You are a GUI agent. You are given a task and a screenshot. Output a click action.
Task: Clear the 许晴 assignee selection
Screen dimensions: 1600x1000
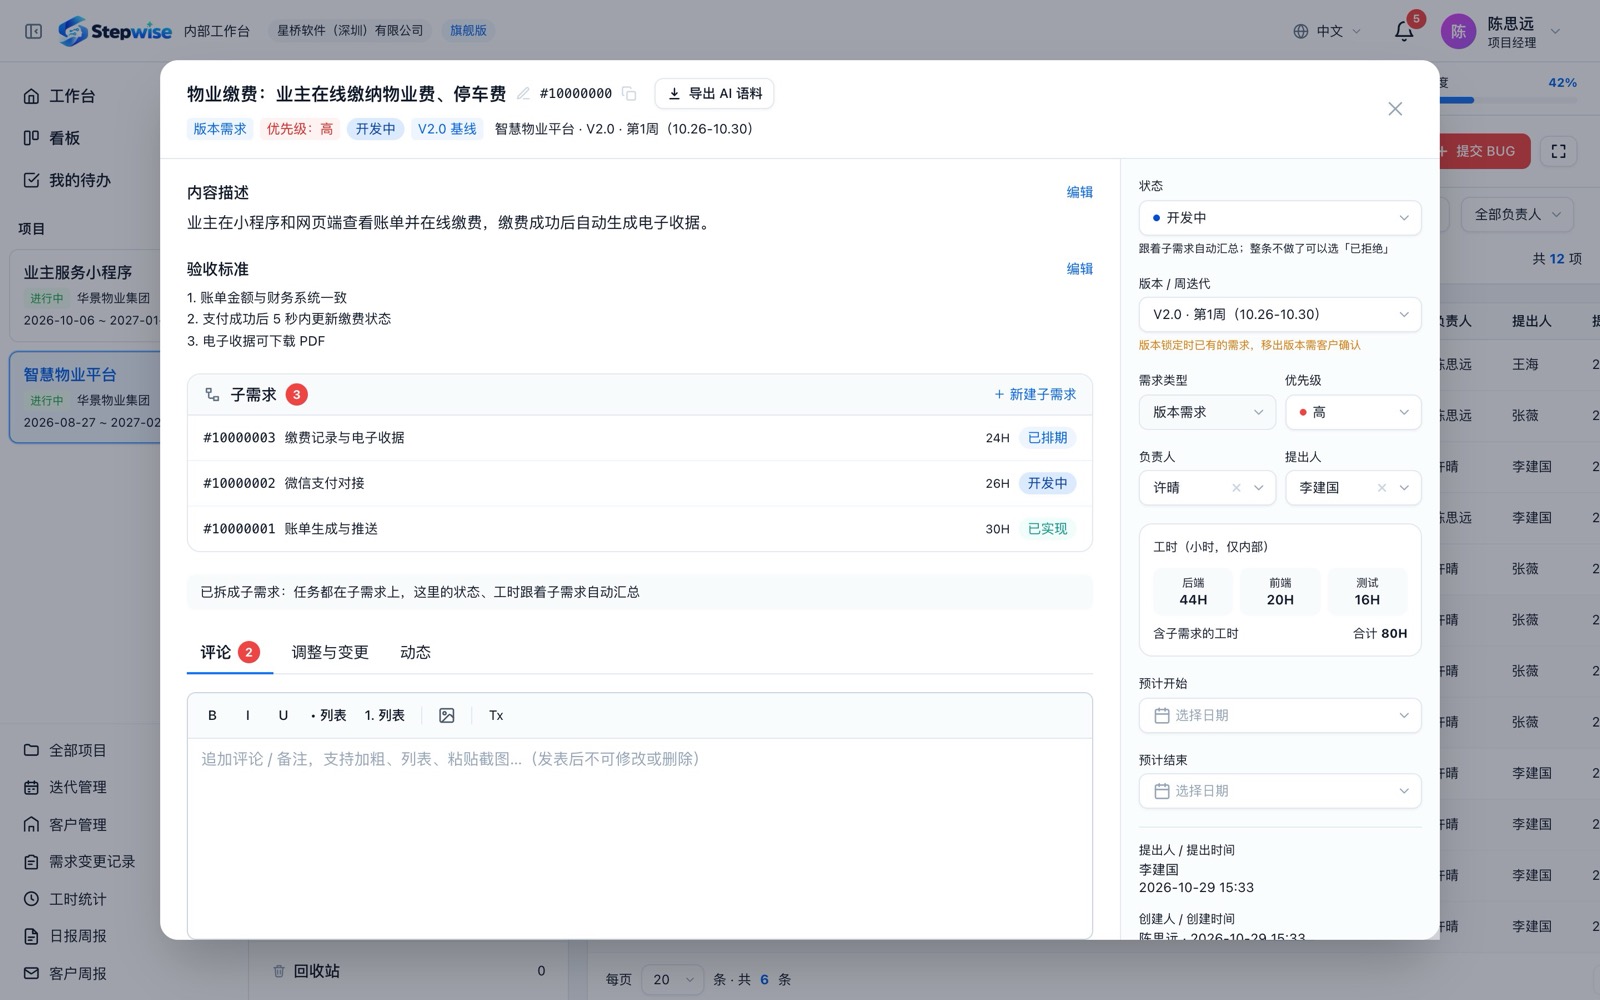(1236, 488)
